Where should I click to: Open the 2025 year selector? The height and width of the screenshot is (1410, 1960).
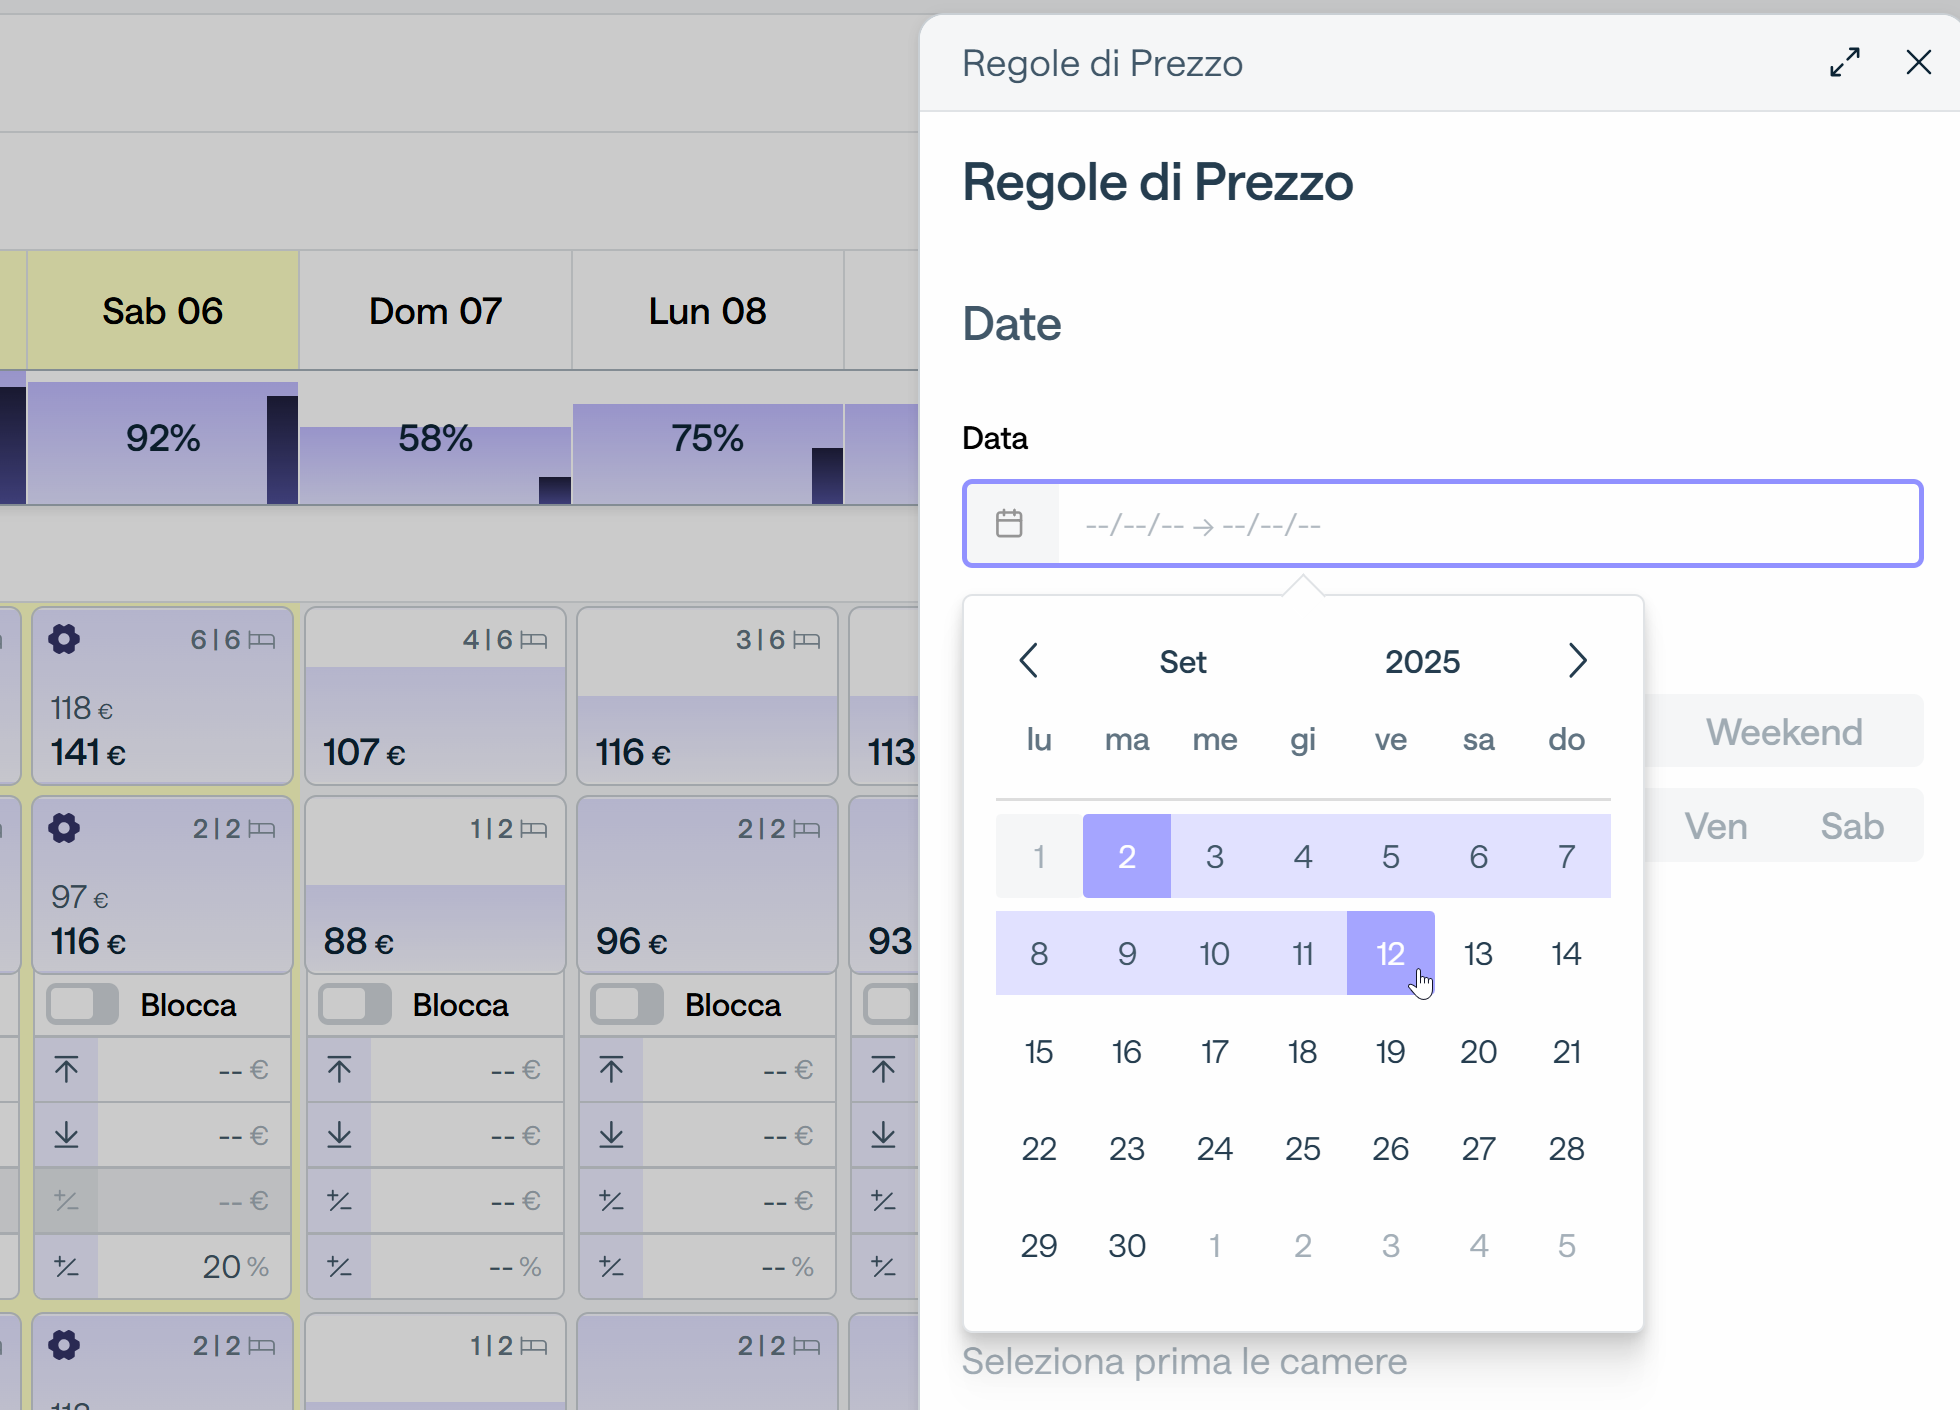(x=1422, y=662)
